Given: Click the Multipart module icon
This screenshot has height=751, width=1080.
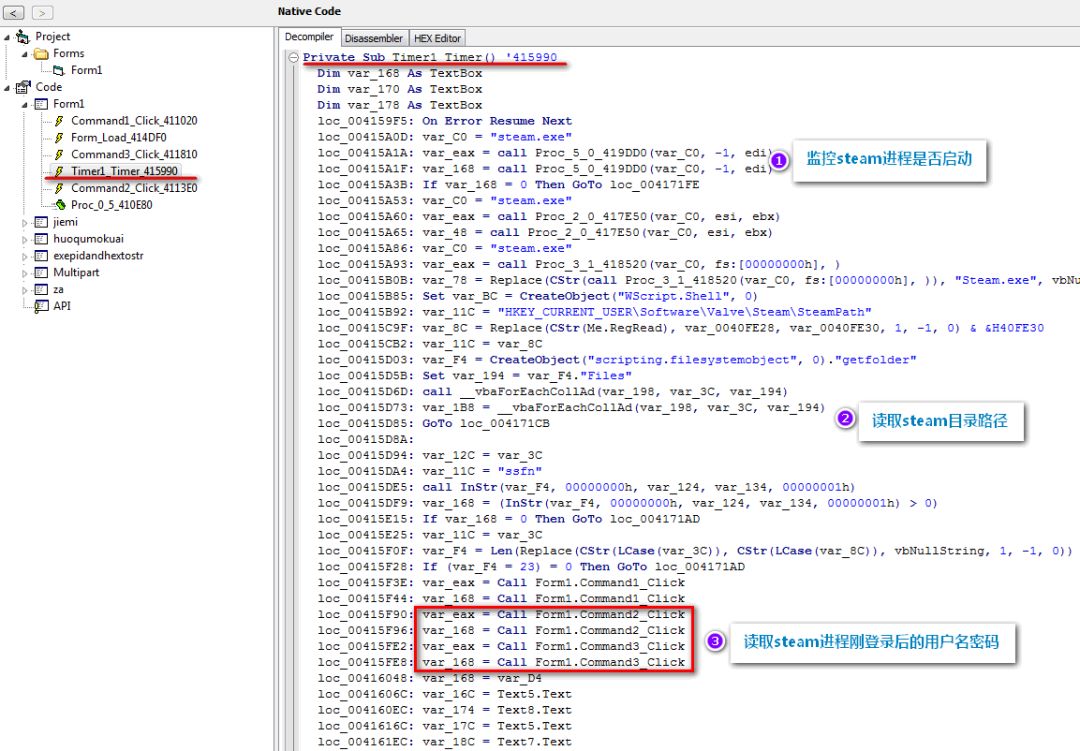Looking at the screenshot, I should point(41,272).
